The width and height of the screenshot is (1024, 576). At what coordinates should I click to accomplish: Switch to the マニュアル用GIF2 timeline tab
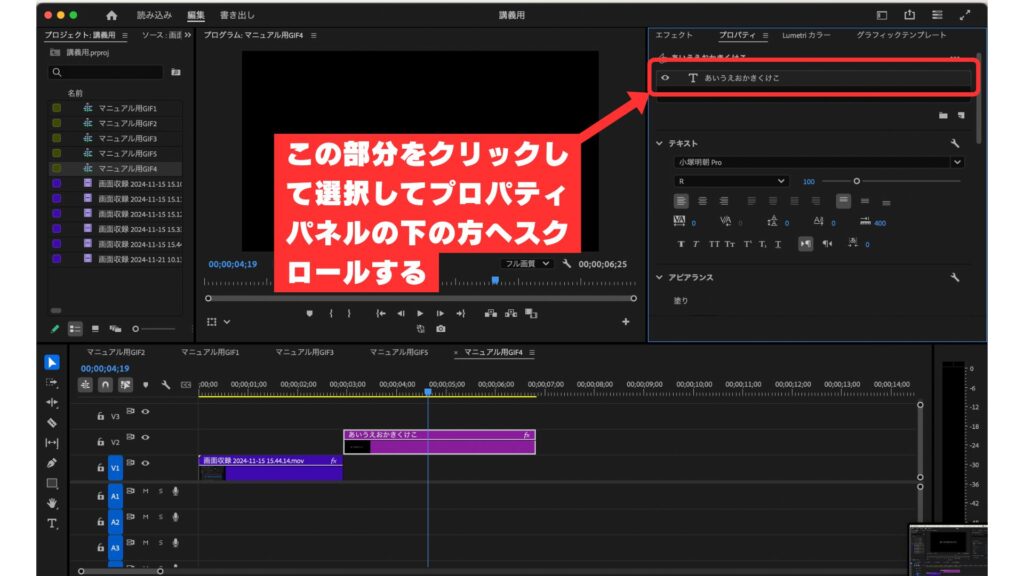tap(116, 353)
